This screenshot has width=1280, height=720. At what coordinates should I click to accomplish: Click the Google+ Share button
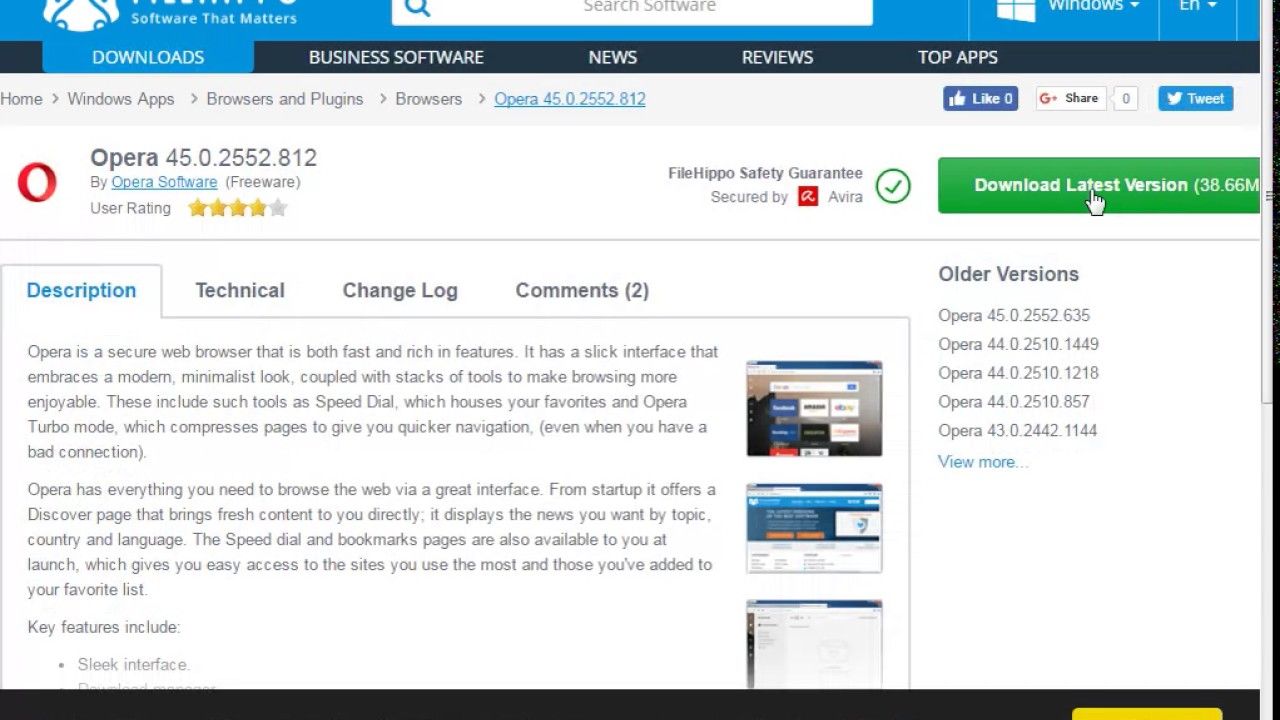pyautogui.click(x=1070, y=98)
